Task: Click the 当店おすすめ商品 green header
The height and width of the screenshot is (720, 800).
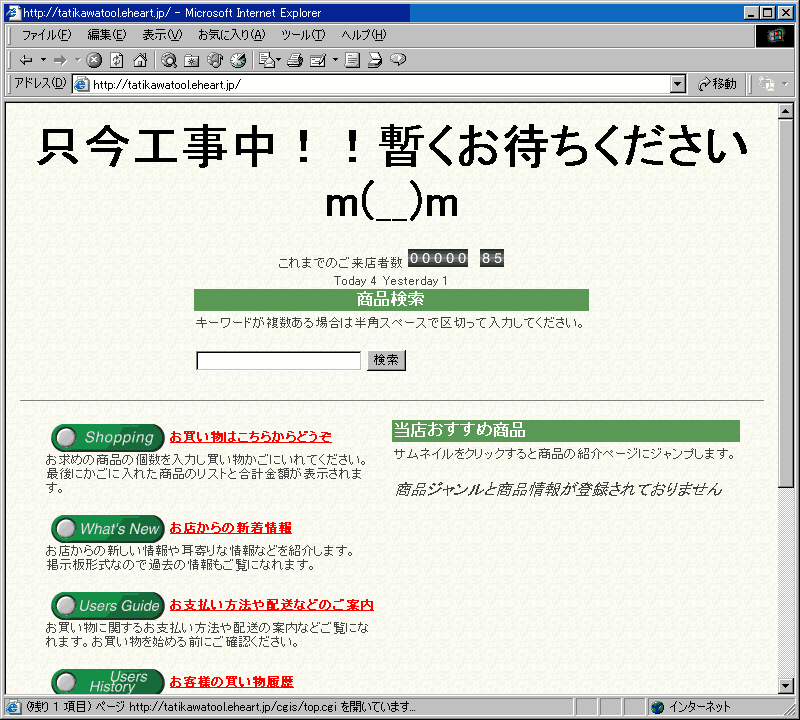Action: [566, 431]
